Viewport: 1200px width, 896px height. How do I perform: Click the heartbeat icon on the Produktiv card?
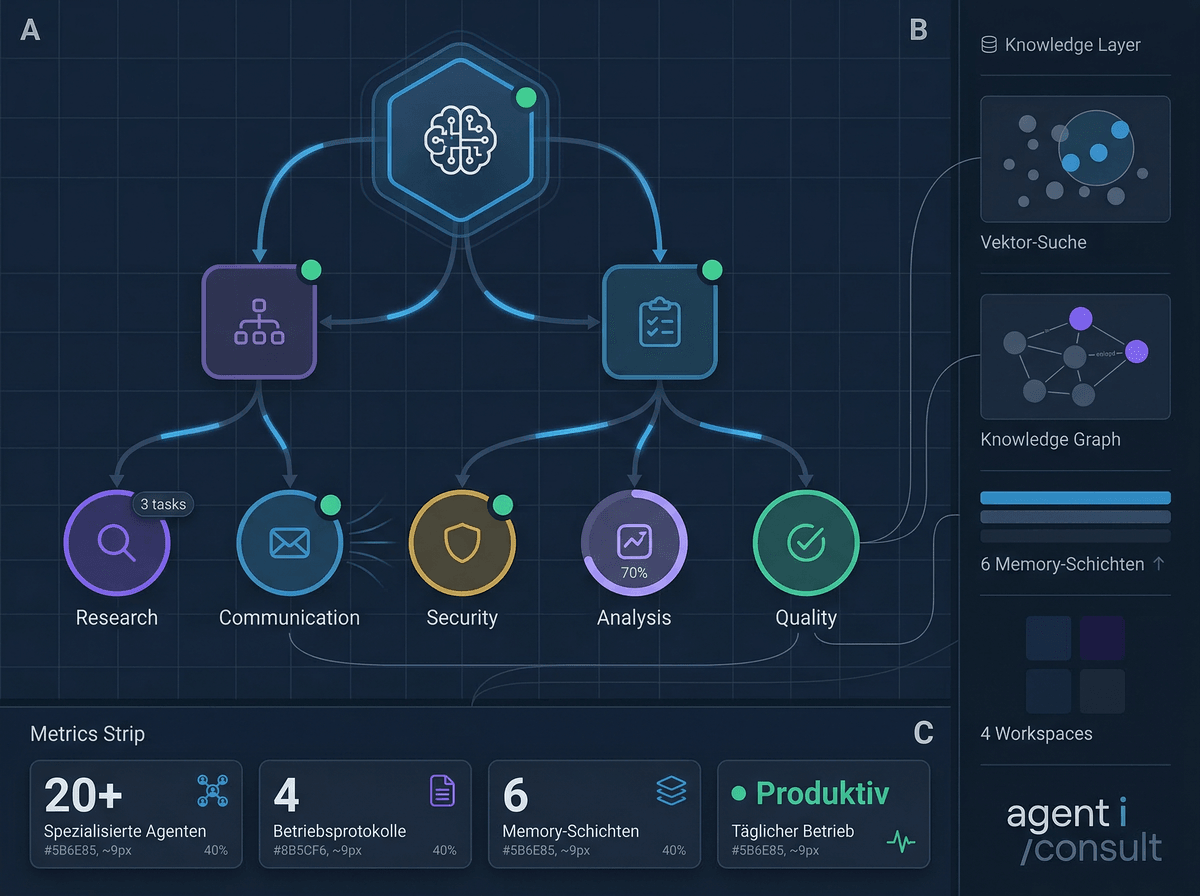click(901, 843)
